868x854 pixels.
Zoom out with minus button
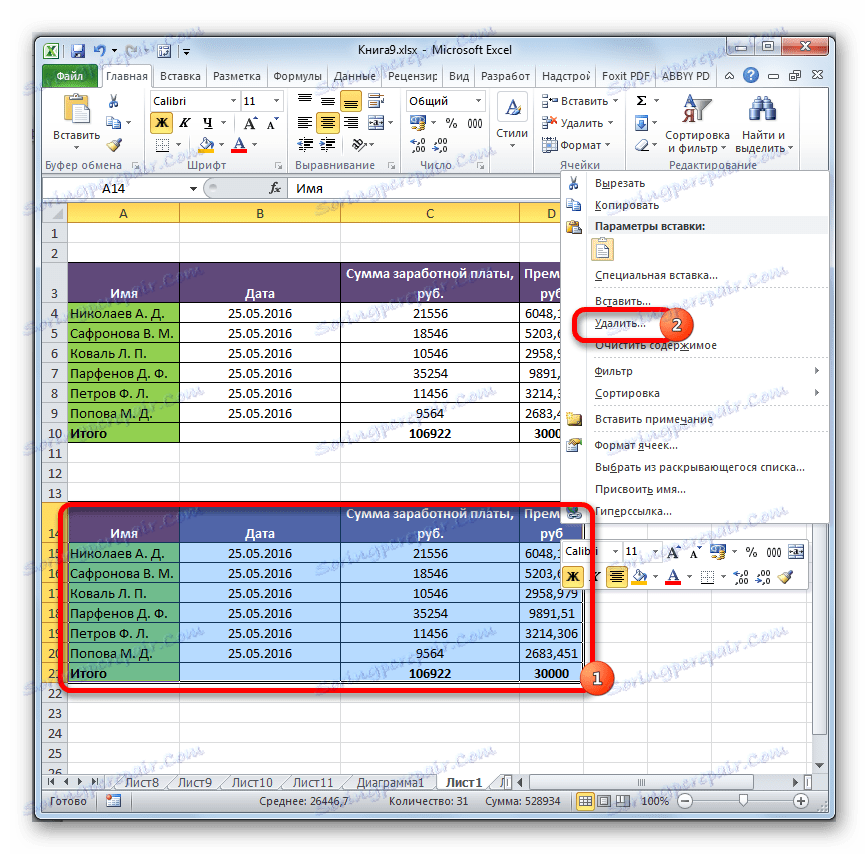coord(685,800)
